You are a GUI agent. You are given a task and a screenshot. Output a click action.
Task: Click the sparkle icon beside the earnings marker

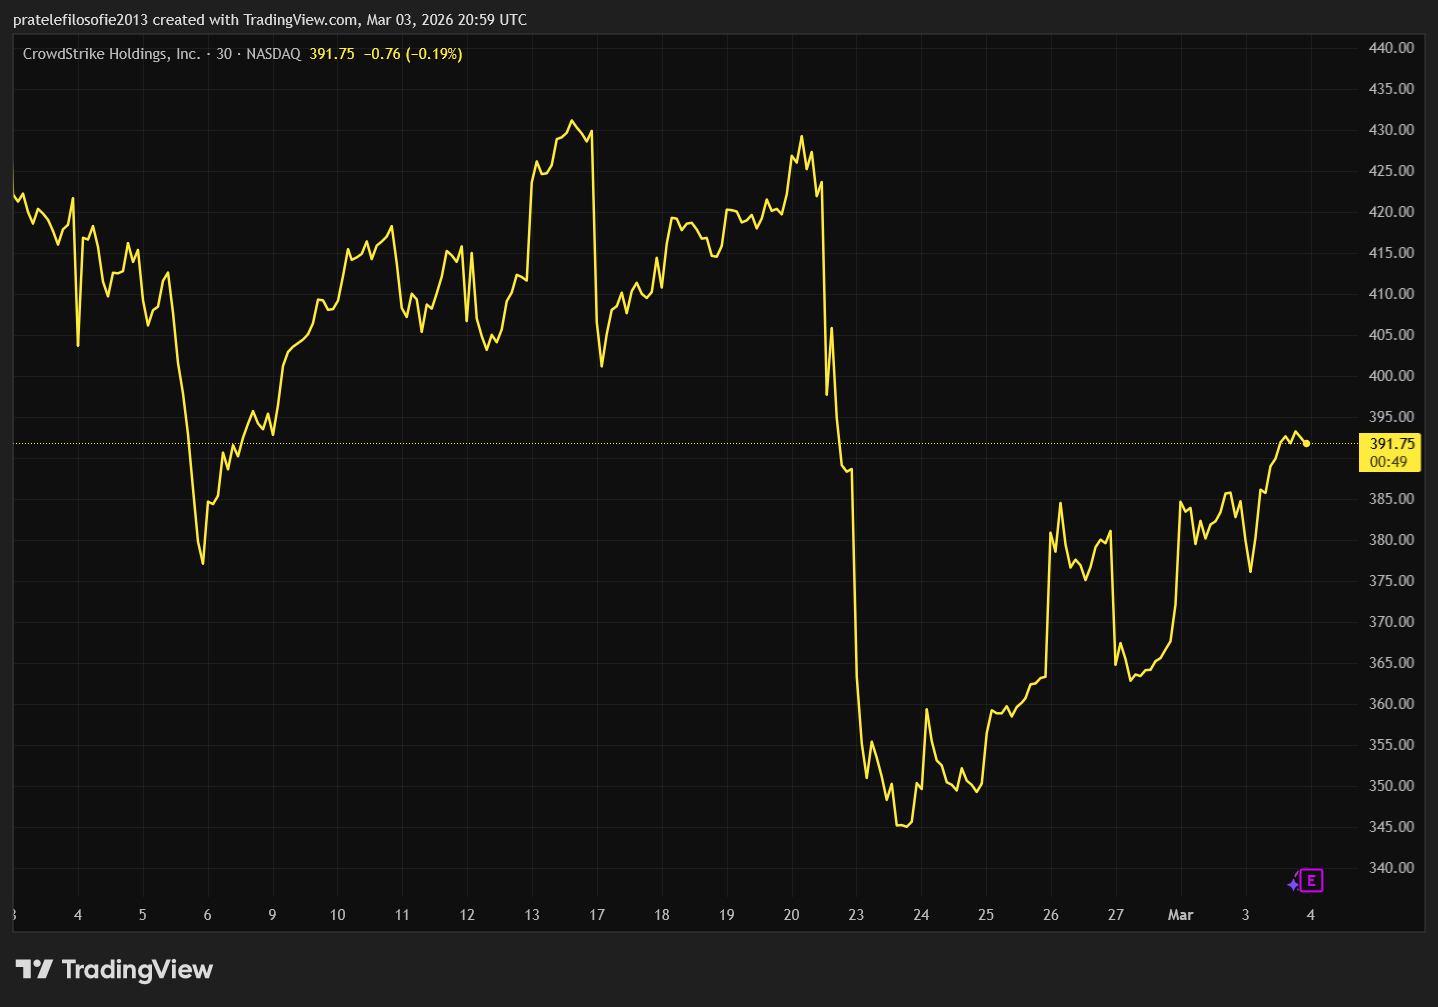click(x=1293, y=884)
